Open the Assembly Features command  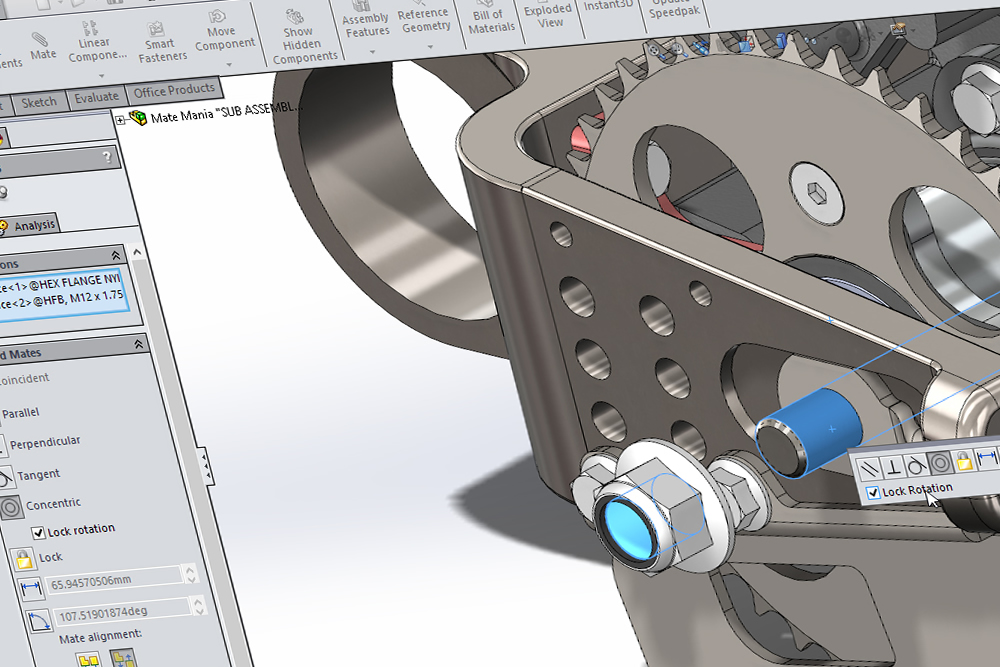366,19
